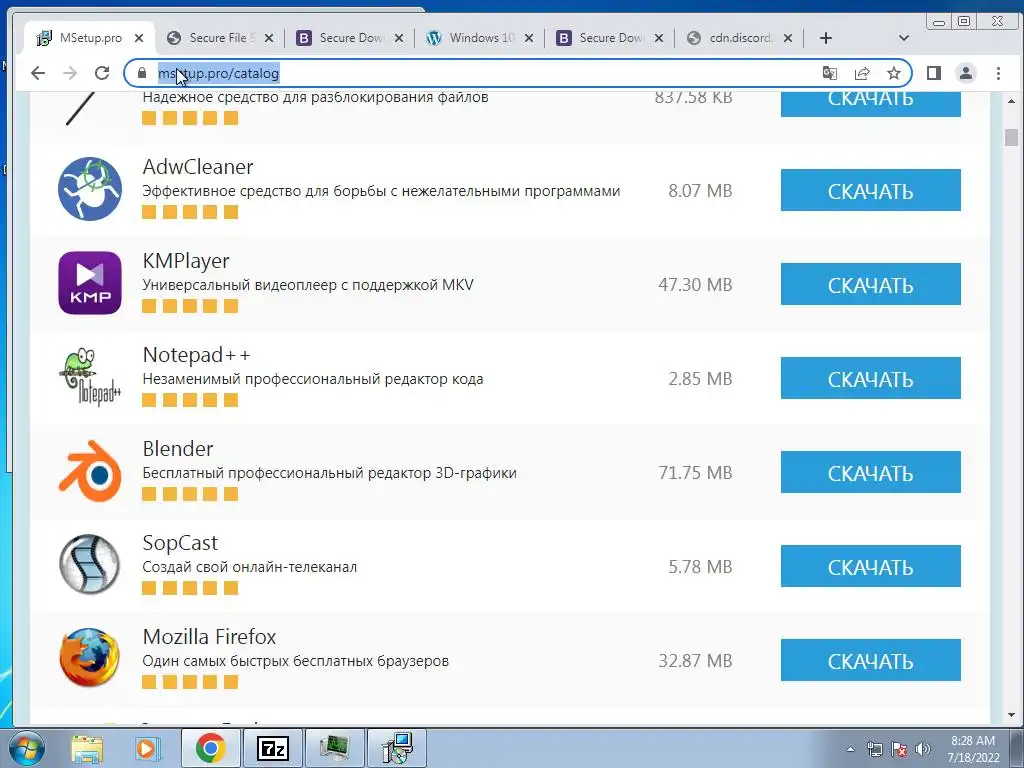Open Windows Explorer from the taskbar

point(87,748)
